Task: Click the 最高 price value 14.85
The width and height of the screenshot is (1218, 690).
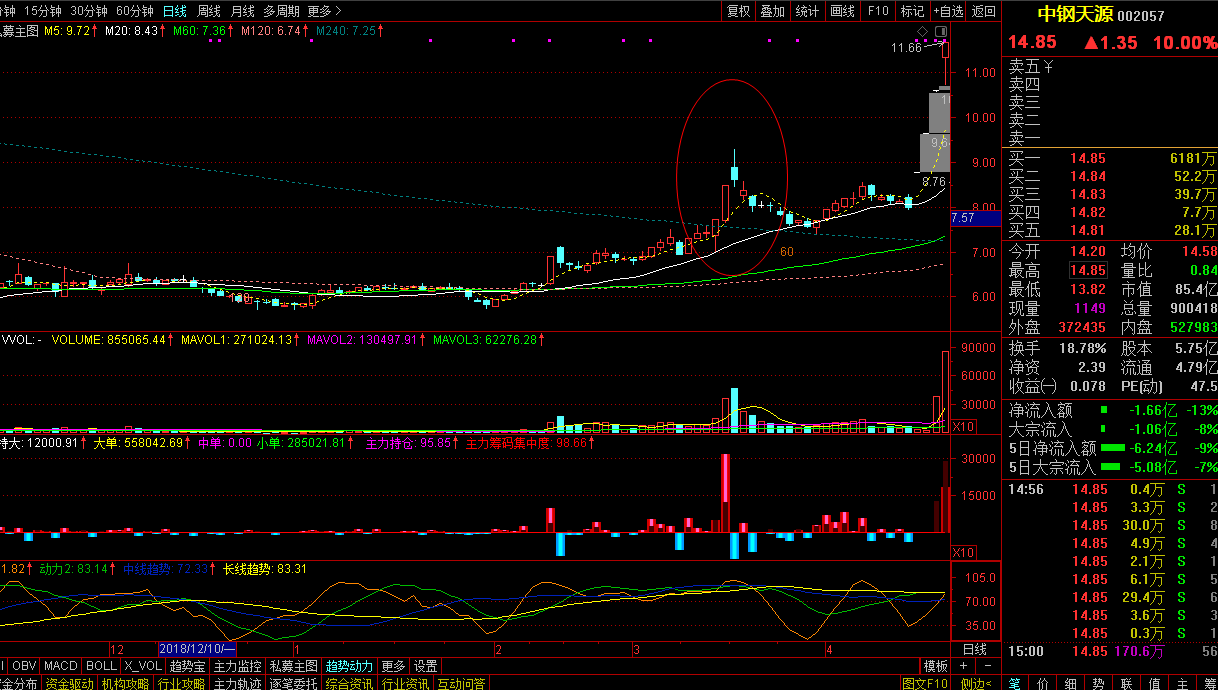Action: pyautogui.click(x=1089, y=271)
